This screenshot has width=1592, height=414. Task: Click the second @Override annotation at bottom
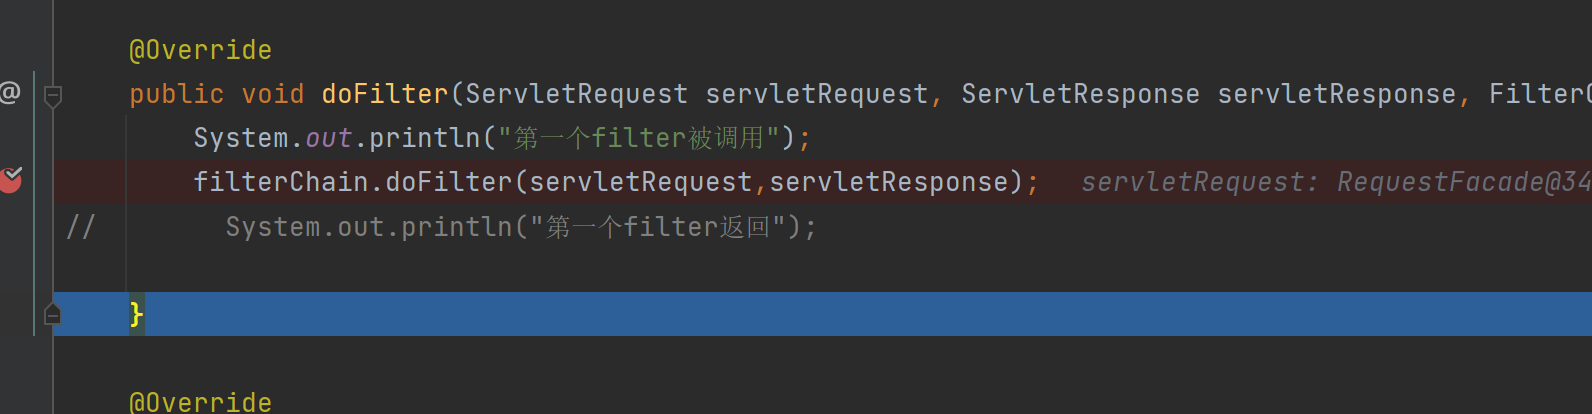click(200, 402)
